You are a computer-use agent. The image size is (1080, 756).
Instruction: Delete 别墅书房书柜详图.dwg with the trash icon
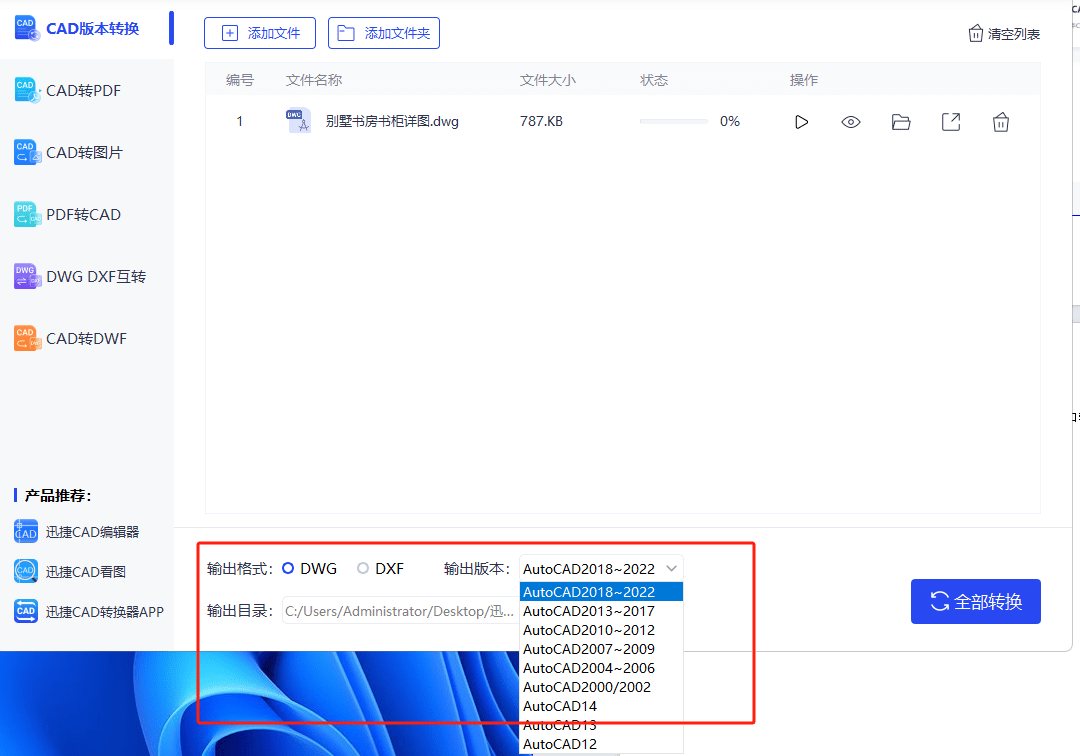(1001, 121)
